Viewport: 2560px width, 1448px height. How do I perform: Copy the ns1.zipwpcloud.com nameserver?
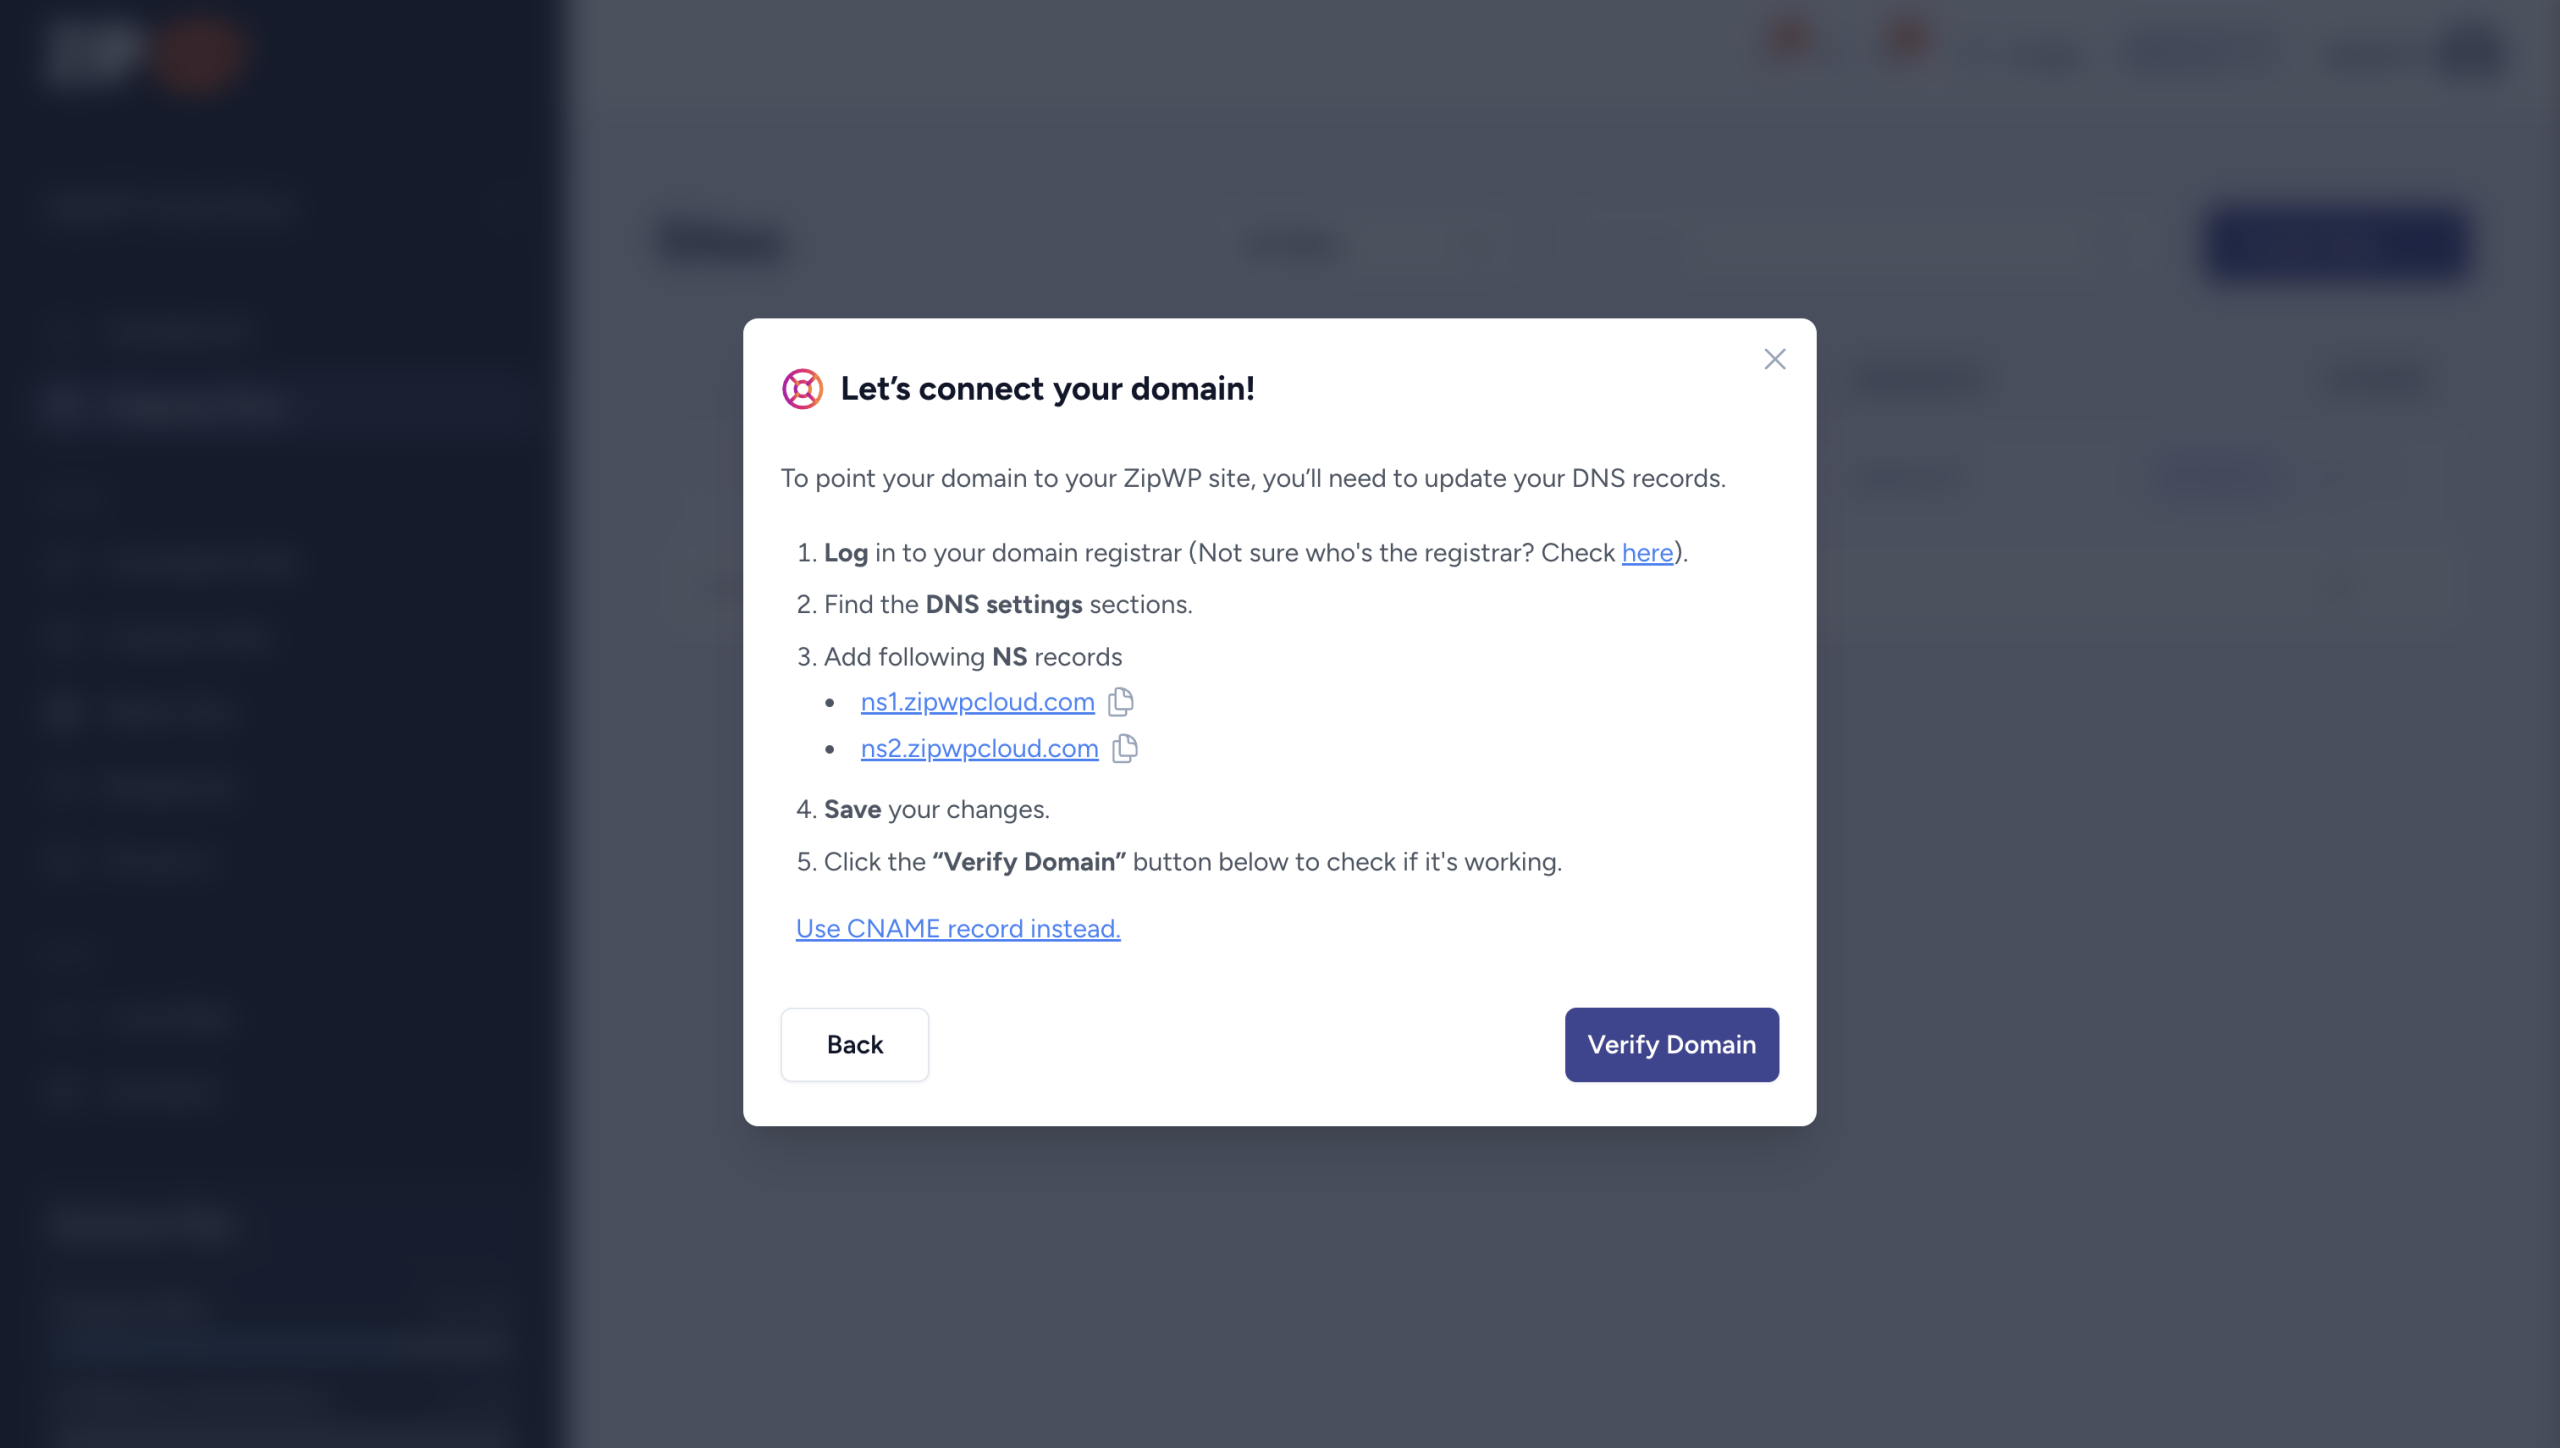point(1121,702)
